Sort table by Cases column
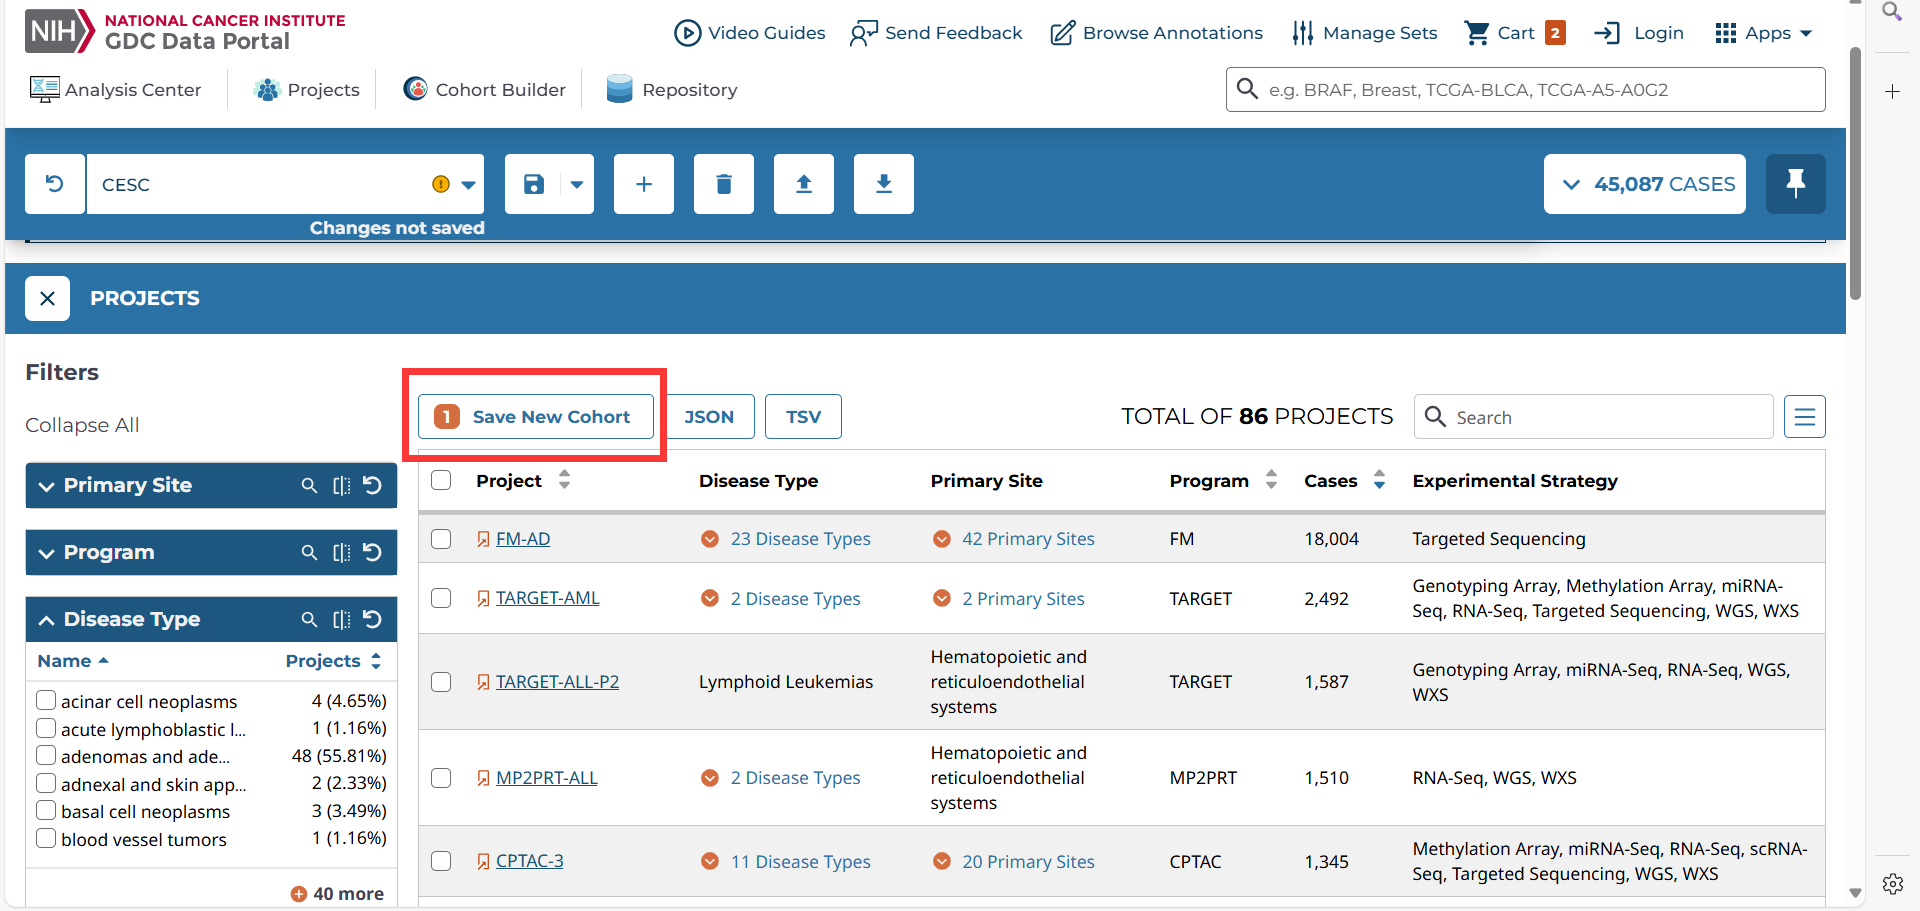Viewport: 1920px width, 911px height. (x=1379, y=480)
